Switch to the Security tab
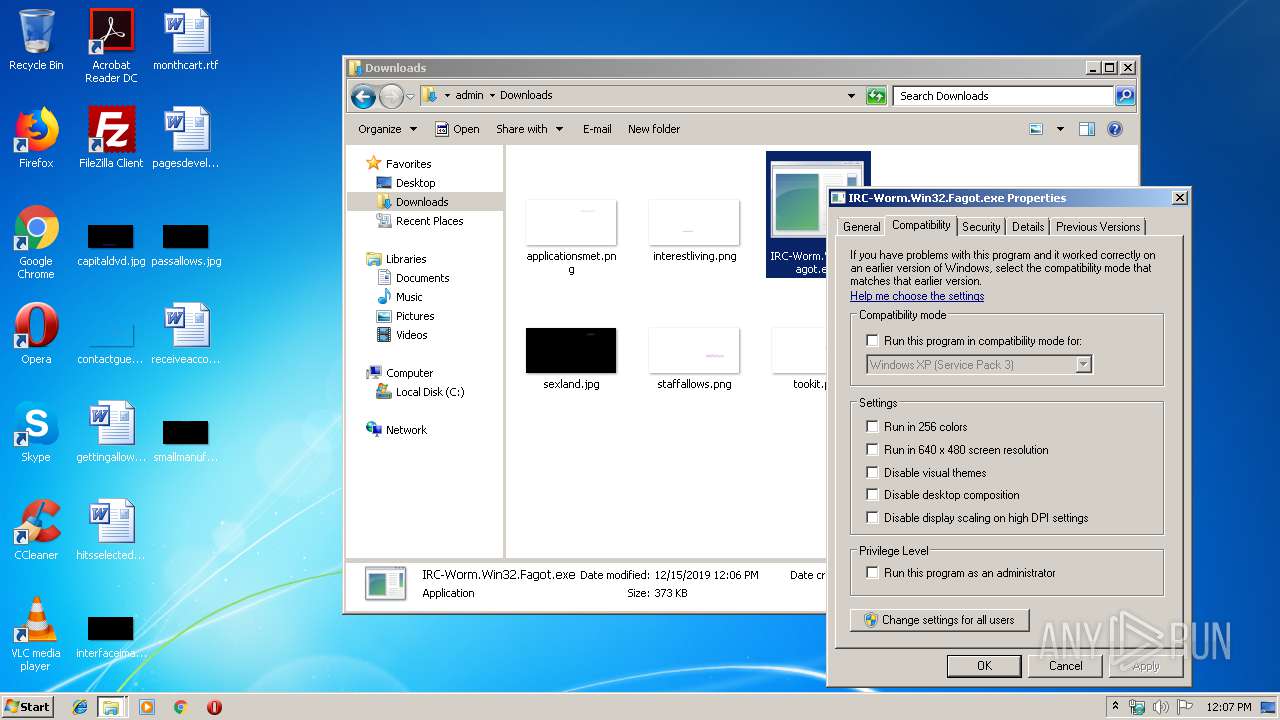 981,227
